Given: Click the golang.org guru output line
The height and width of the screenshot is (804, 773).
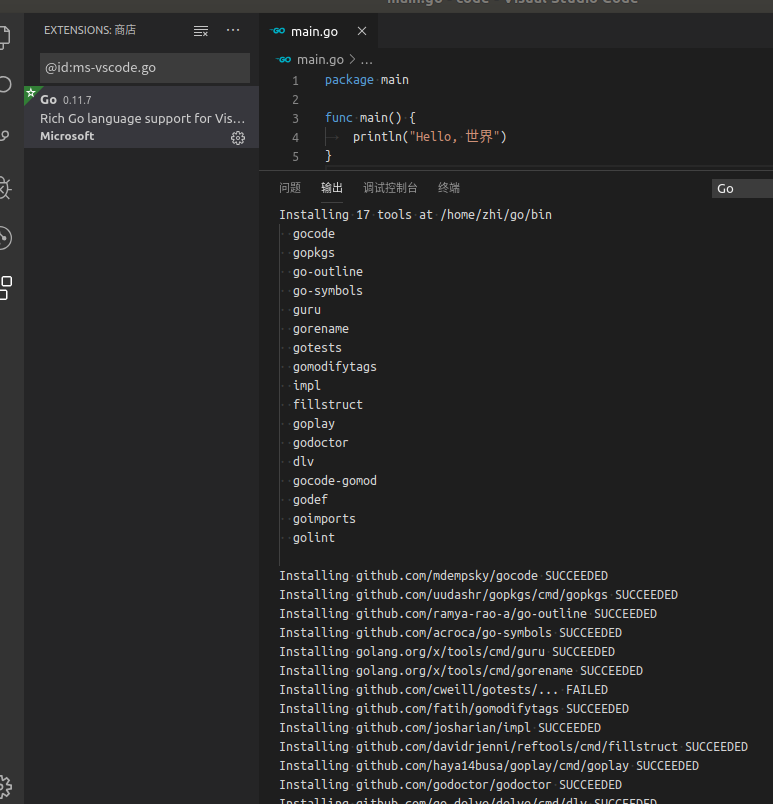Looking at the screenshot, I should (447, 652).
